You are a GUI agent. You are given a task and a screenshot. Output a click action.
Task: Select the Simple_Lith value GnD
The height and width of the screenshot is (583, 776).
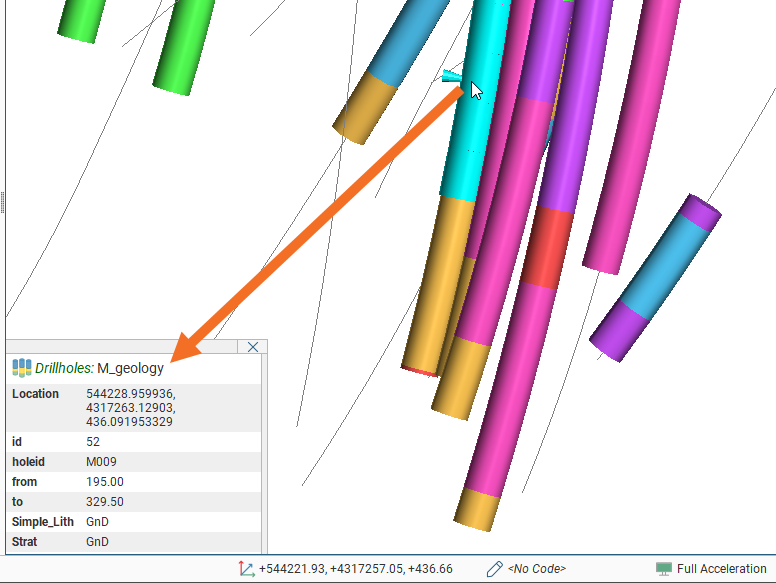click(97, 522)
